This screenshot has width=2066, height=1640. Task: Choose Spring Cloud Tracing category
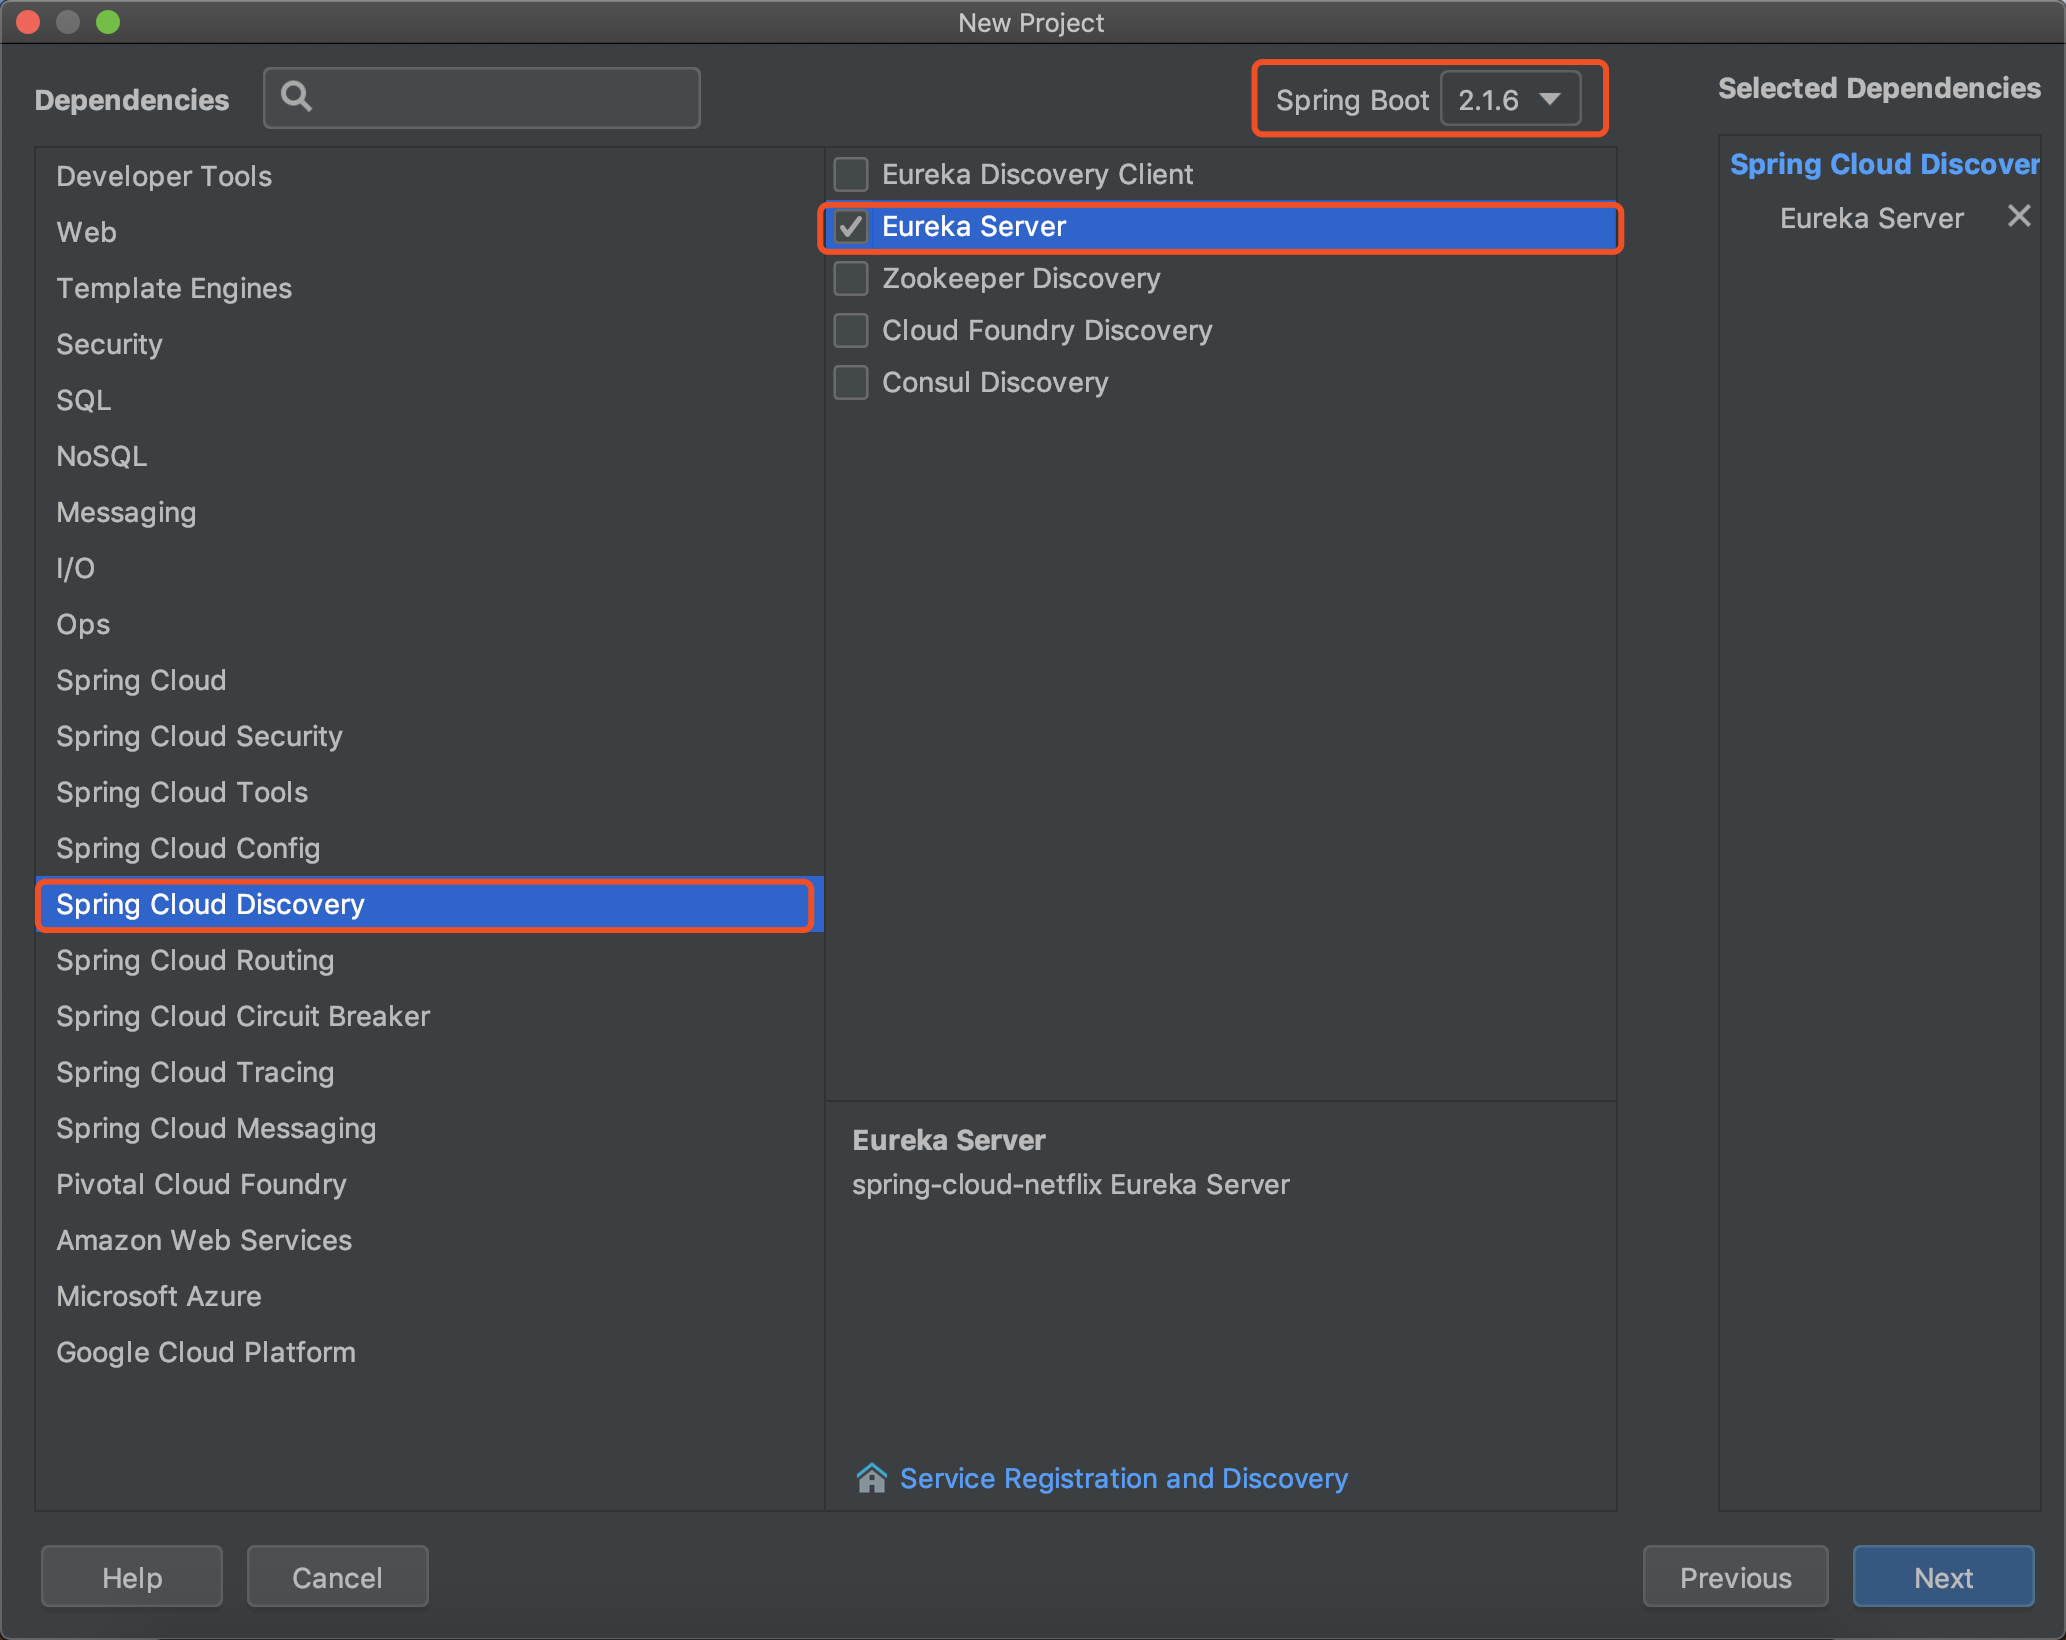coord(429,1072)
